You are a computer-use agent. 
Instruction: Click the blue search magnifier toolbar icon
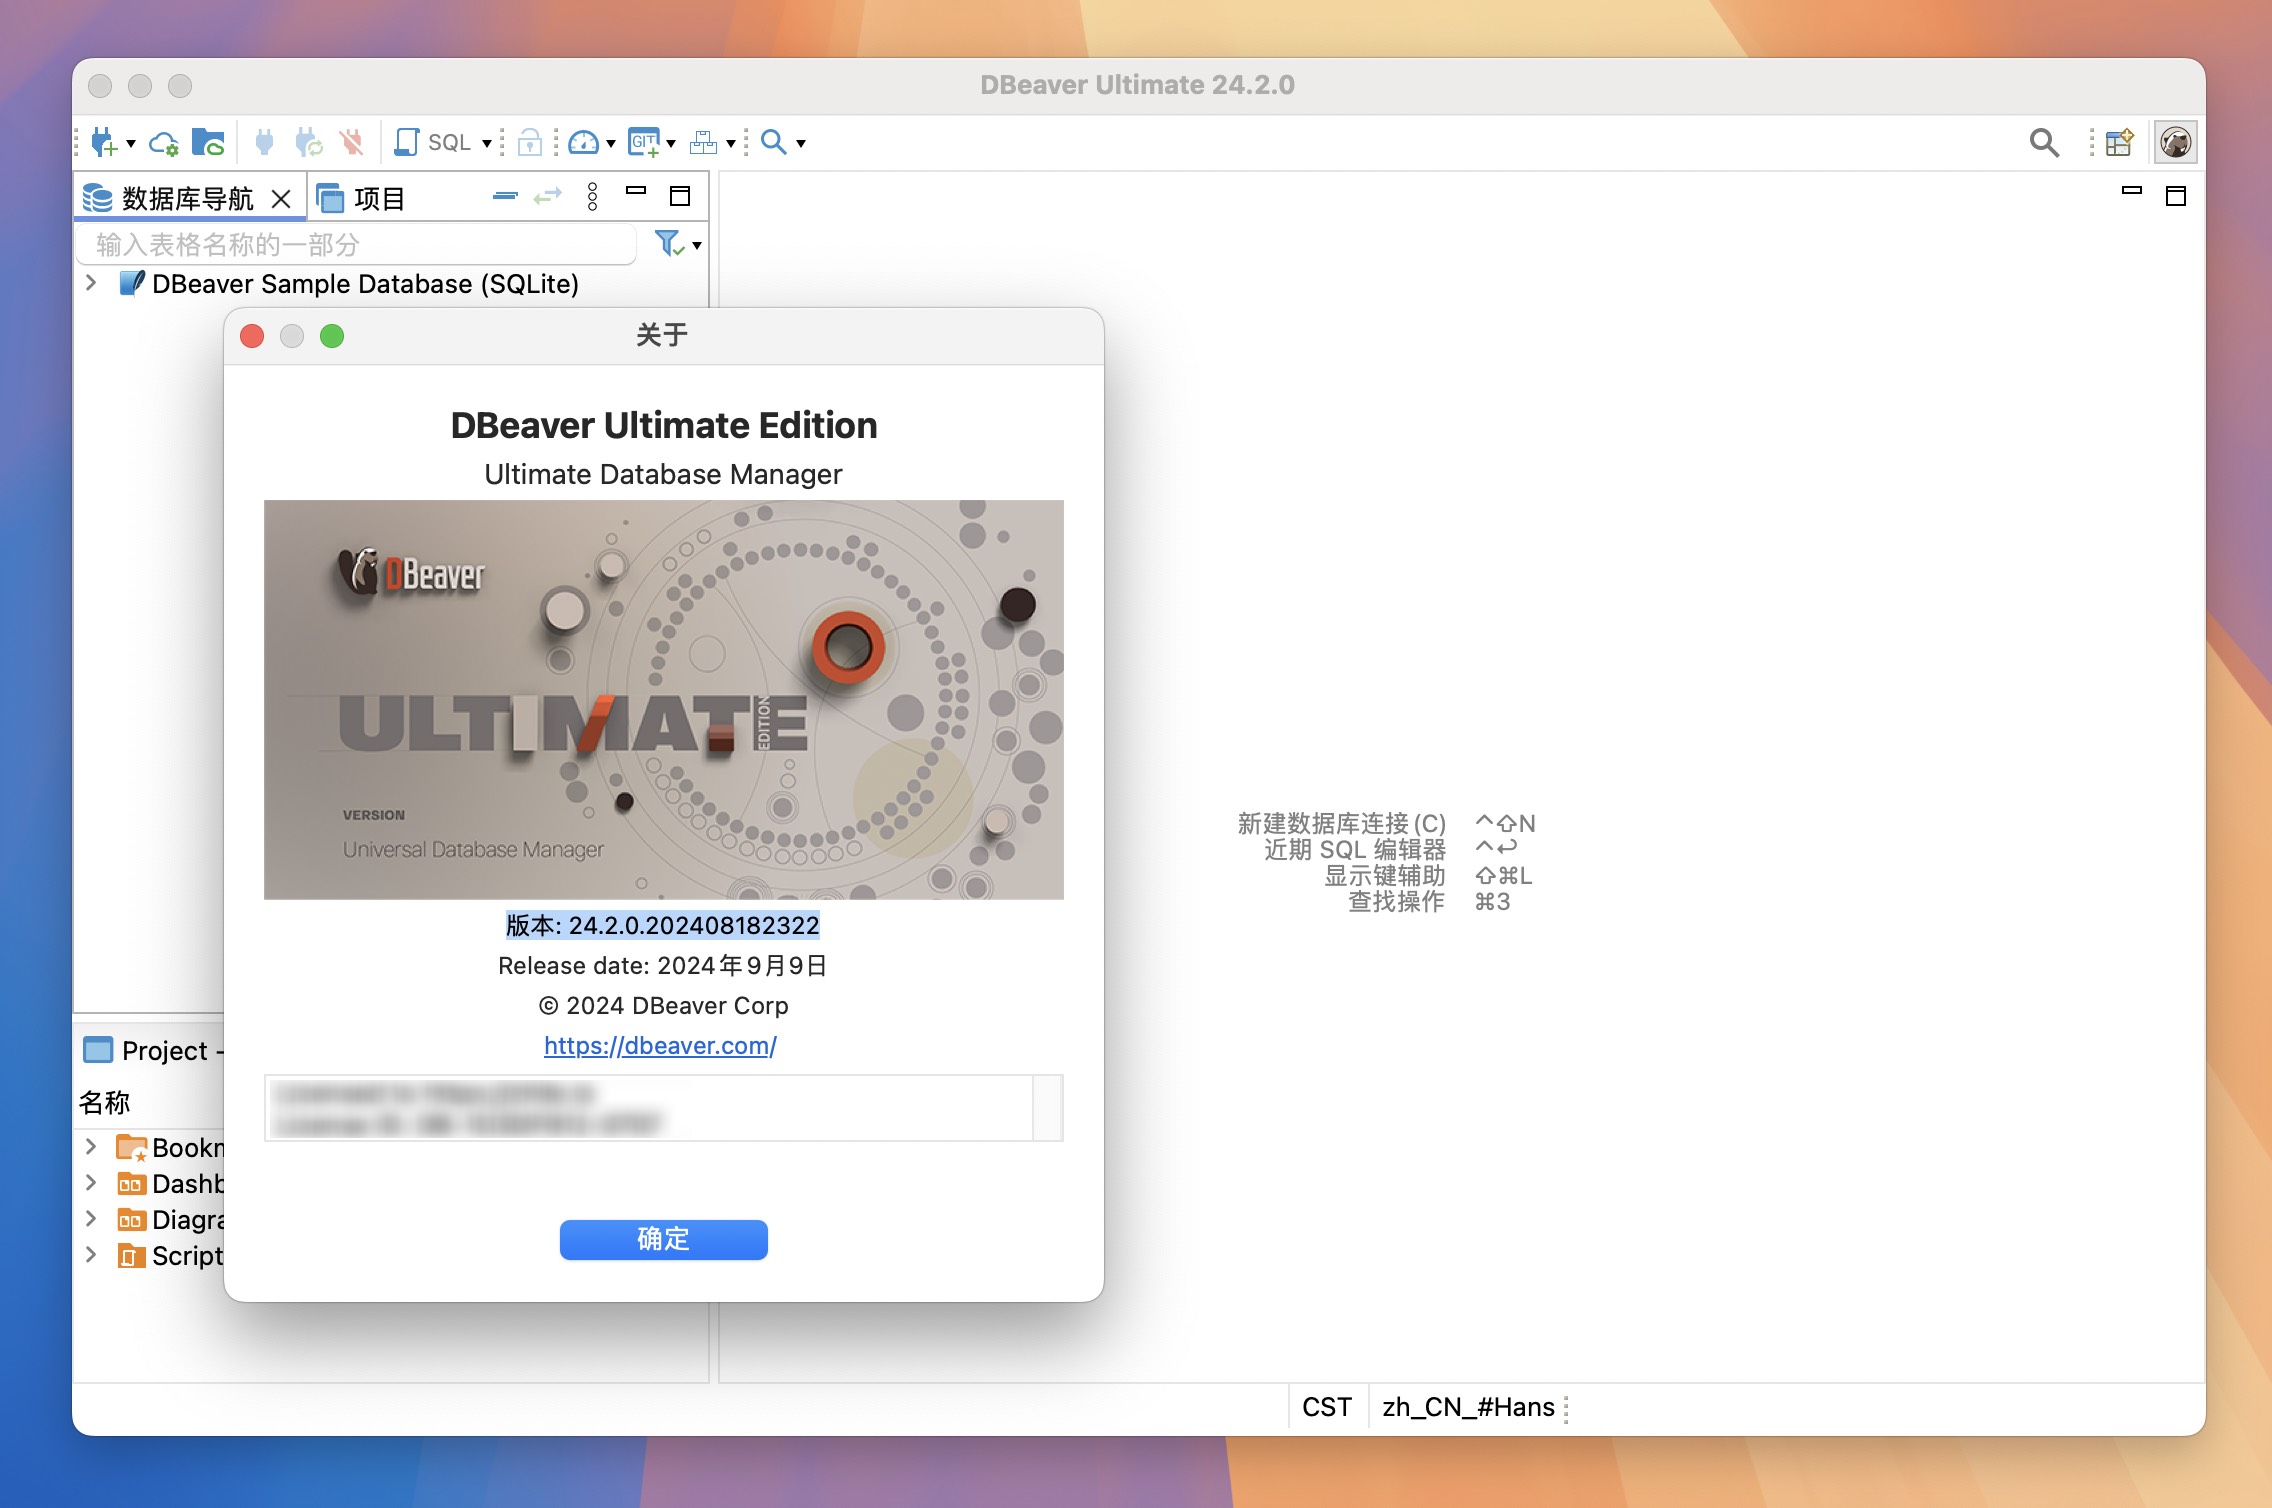[x=773, y=142]
